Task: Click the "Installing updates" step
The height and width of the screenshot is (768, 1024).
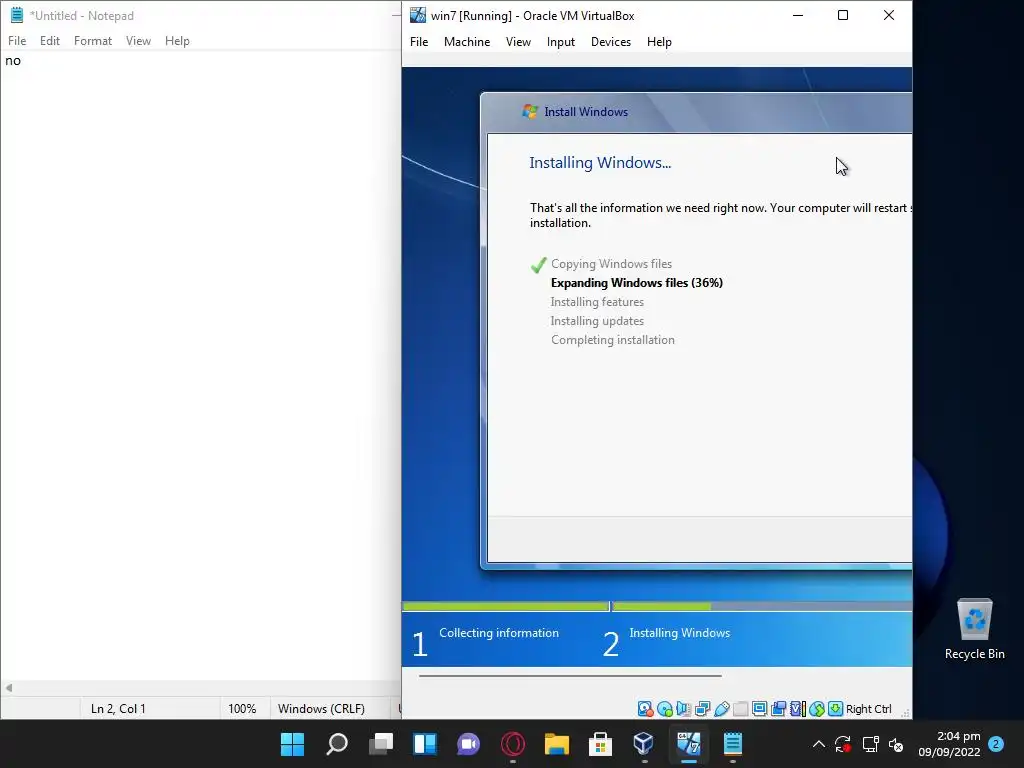Action: pos(597,321)
